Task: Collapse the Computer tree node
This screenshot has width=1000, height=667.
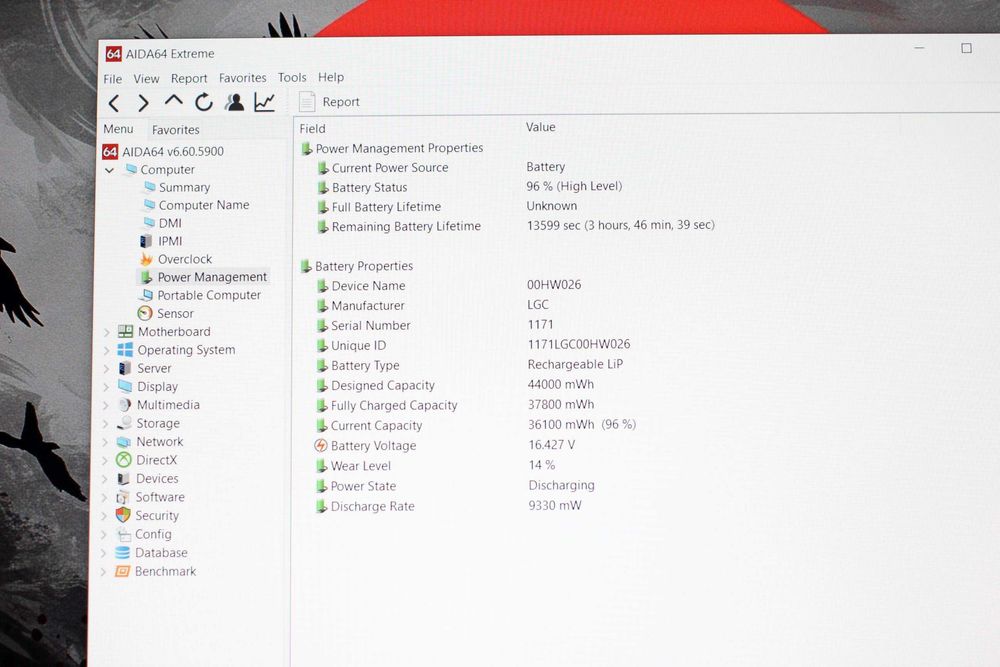Action: pos(109,170)
